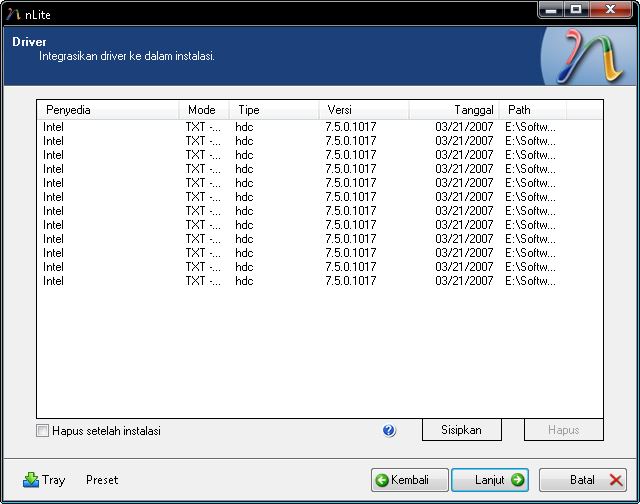The height and width of the screenshot is (504, 640).
Task: Sort by the Tipe column header
Action: point(274,110)
